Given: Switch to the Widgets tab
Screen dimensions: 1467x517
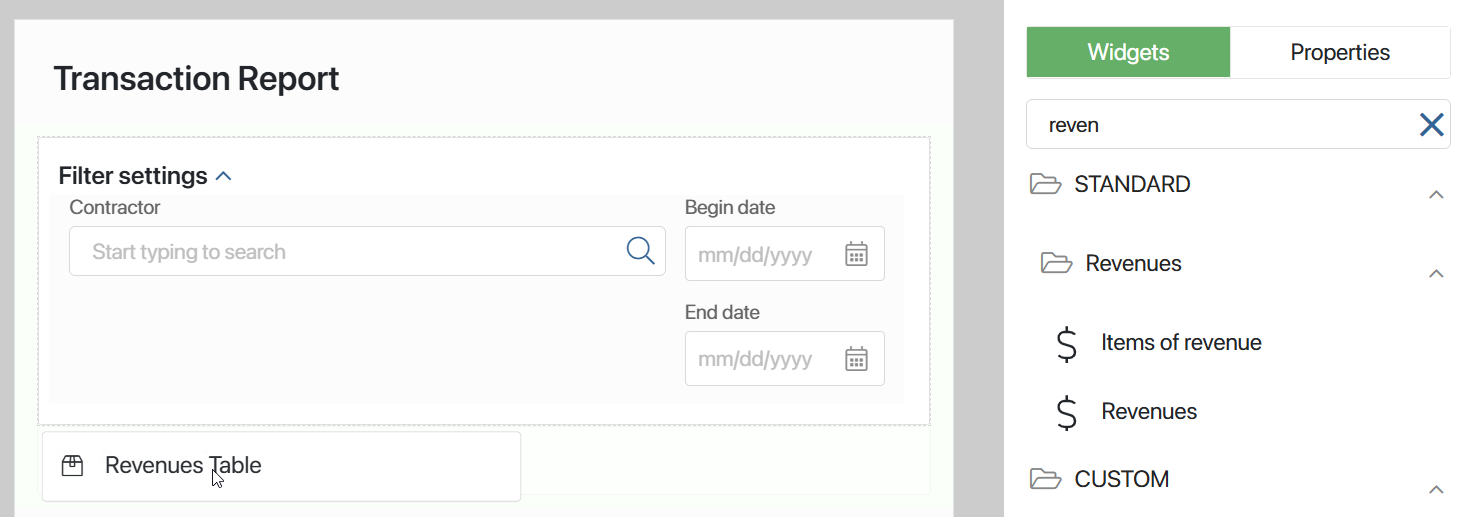Looking at the screenshot, I should coord(1128,52).
